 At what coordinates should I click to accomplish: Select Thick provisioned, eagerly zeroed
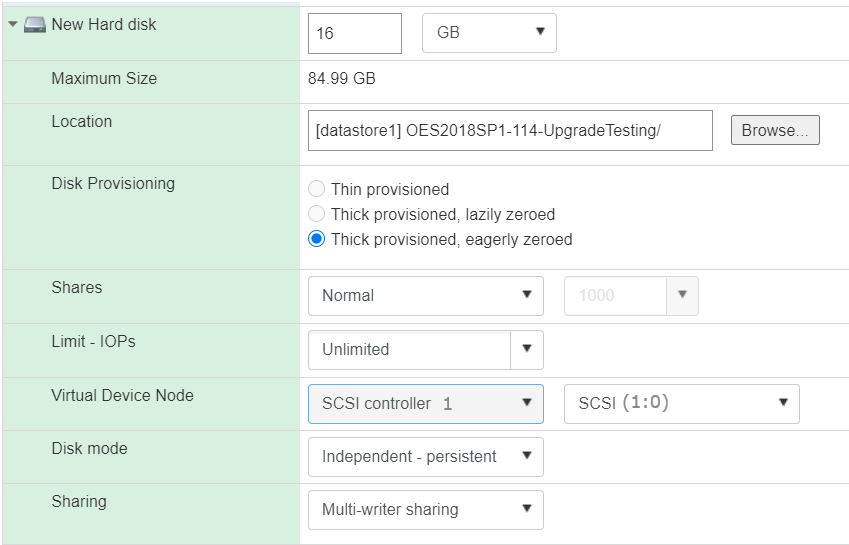click(x=317, y=239)
